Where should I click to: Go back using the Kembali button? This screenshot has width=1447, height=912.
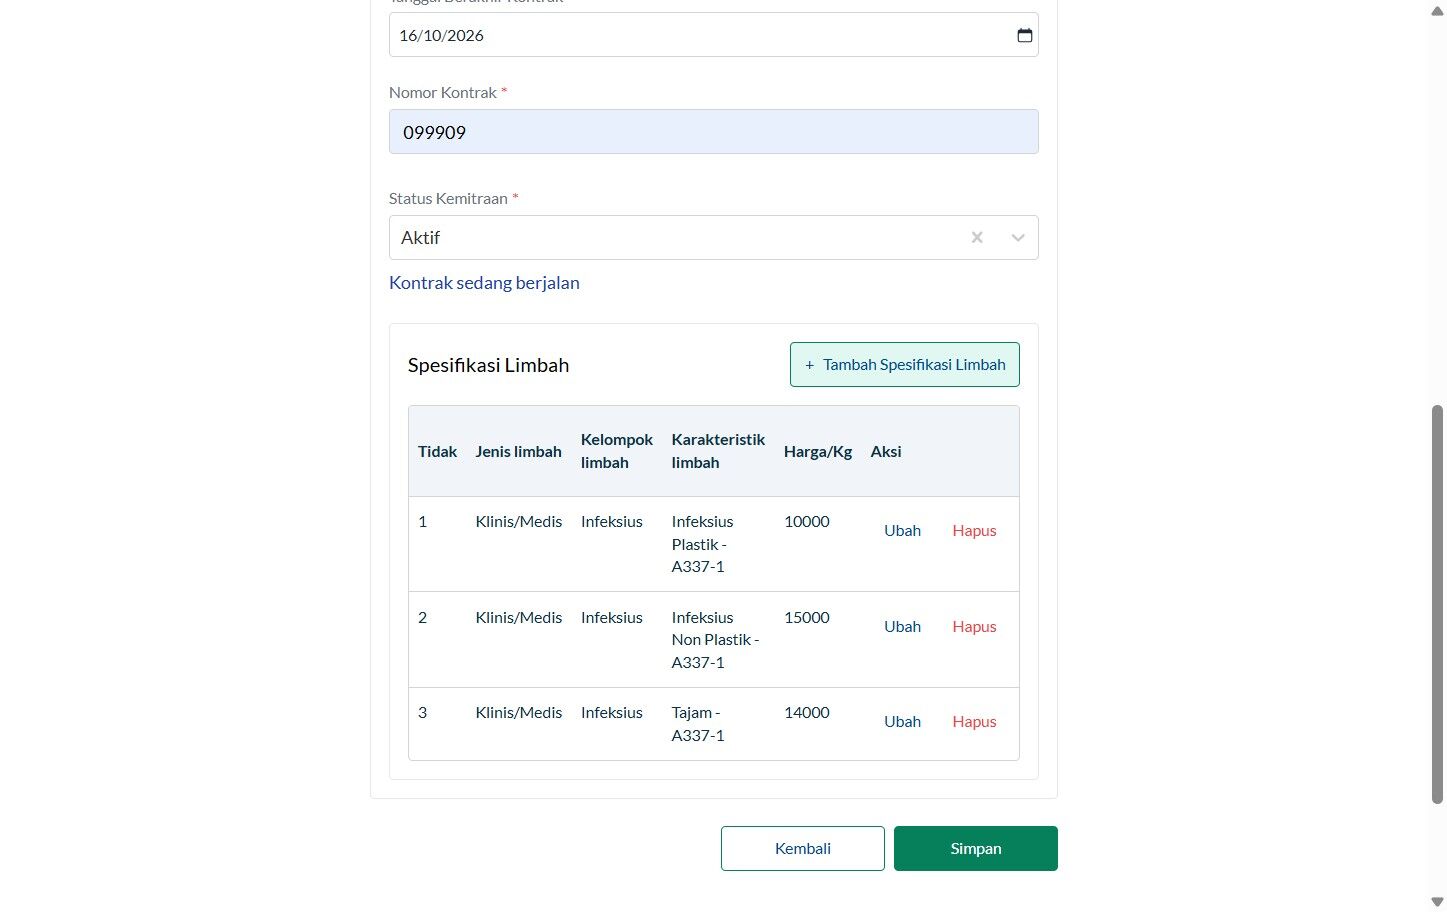click(803, 849)
